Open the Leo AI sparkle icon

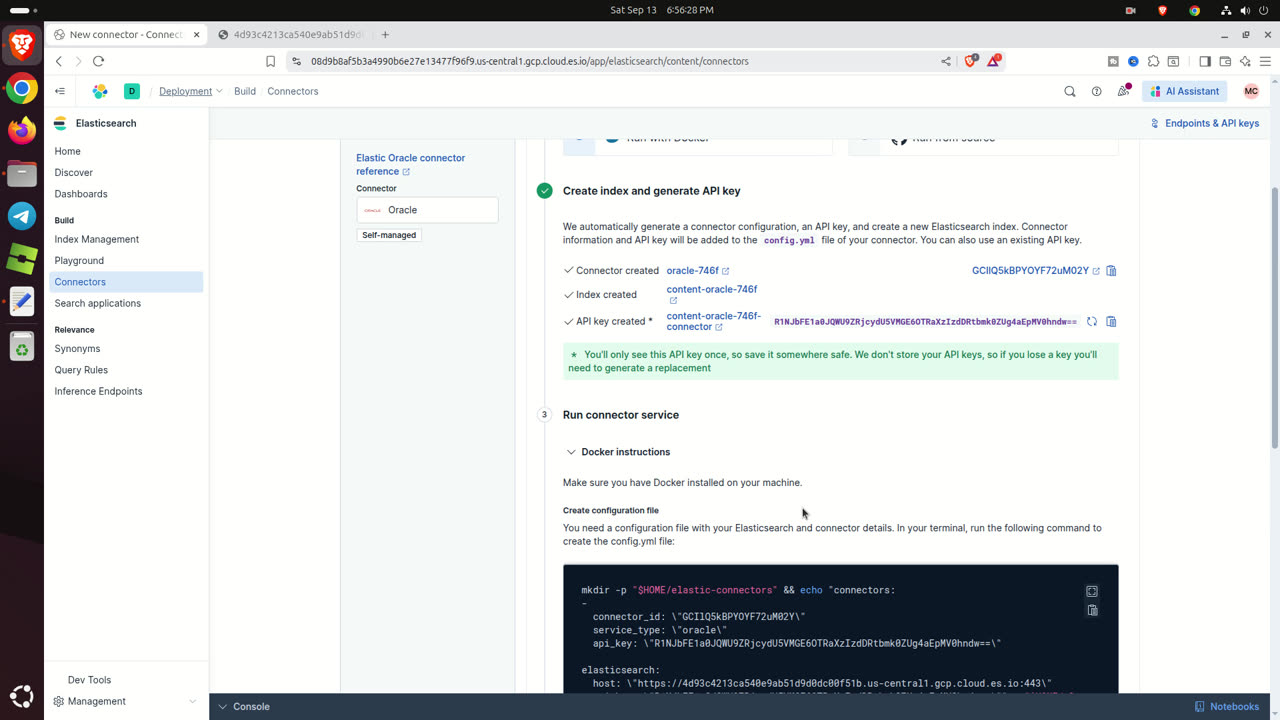pyautogui.click(x=1245, y=61)
